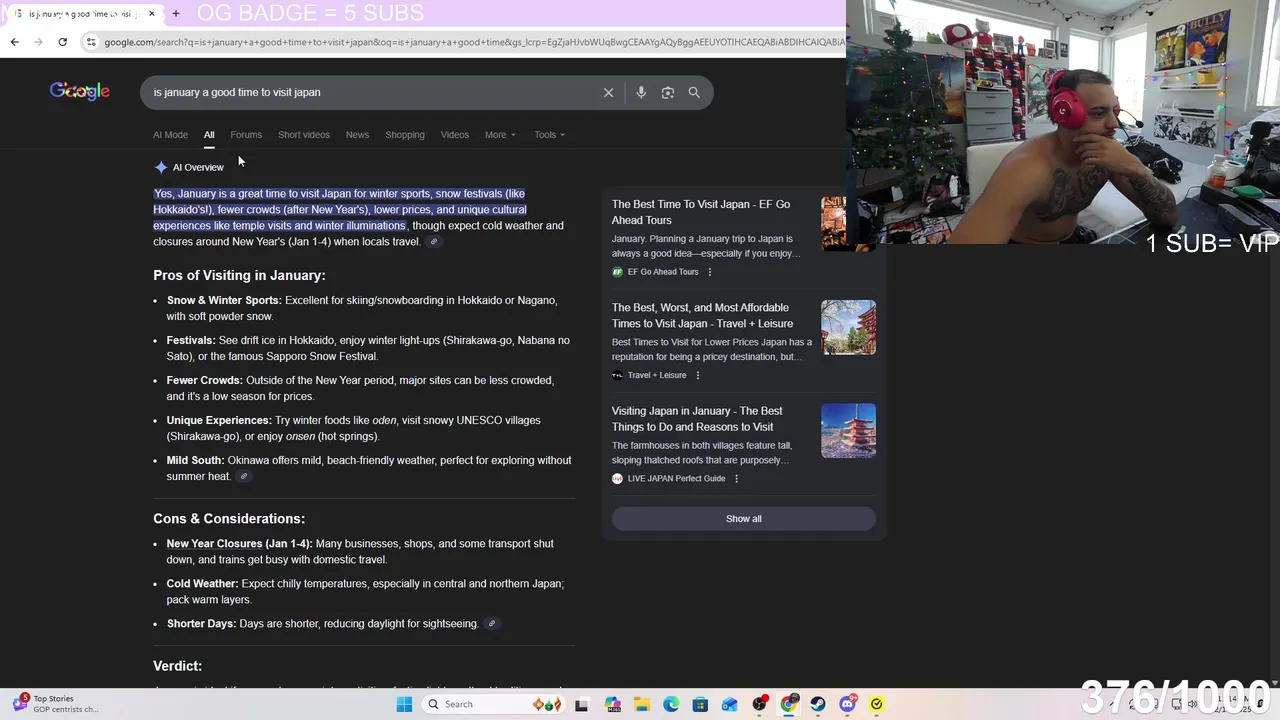Image resolution: width=1280 pixels, height=720 pixels.
Task: View site information icon in address bar
Action: point(91,42)
